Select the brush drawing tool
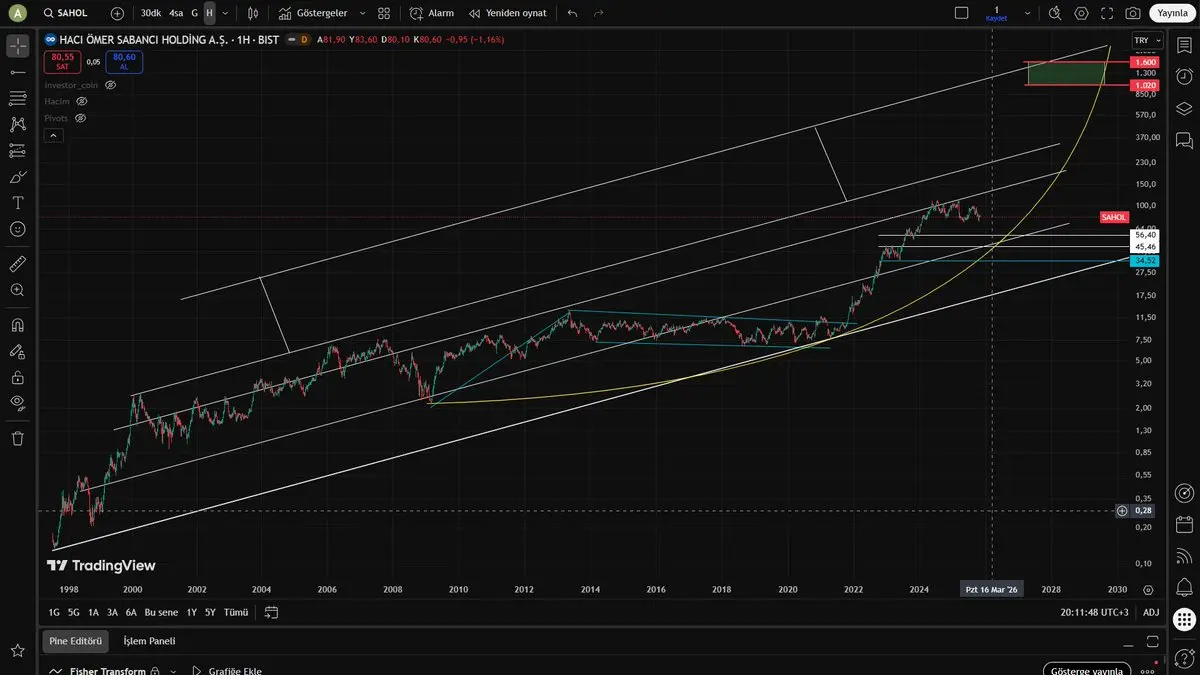The height and width of the screenshot is (675, 1200). click(17, 176)
